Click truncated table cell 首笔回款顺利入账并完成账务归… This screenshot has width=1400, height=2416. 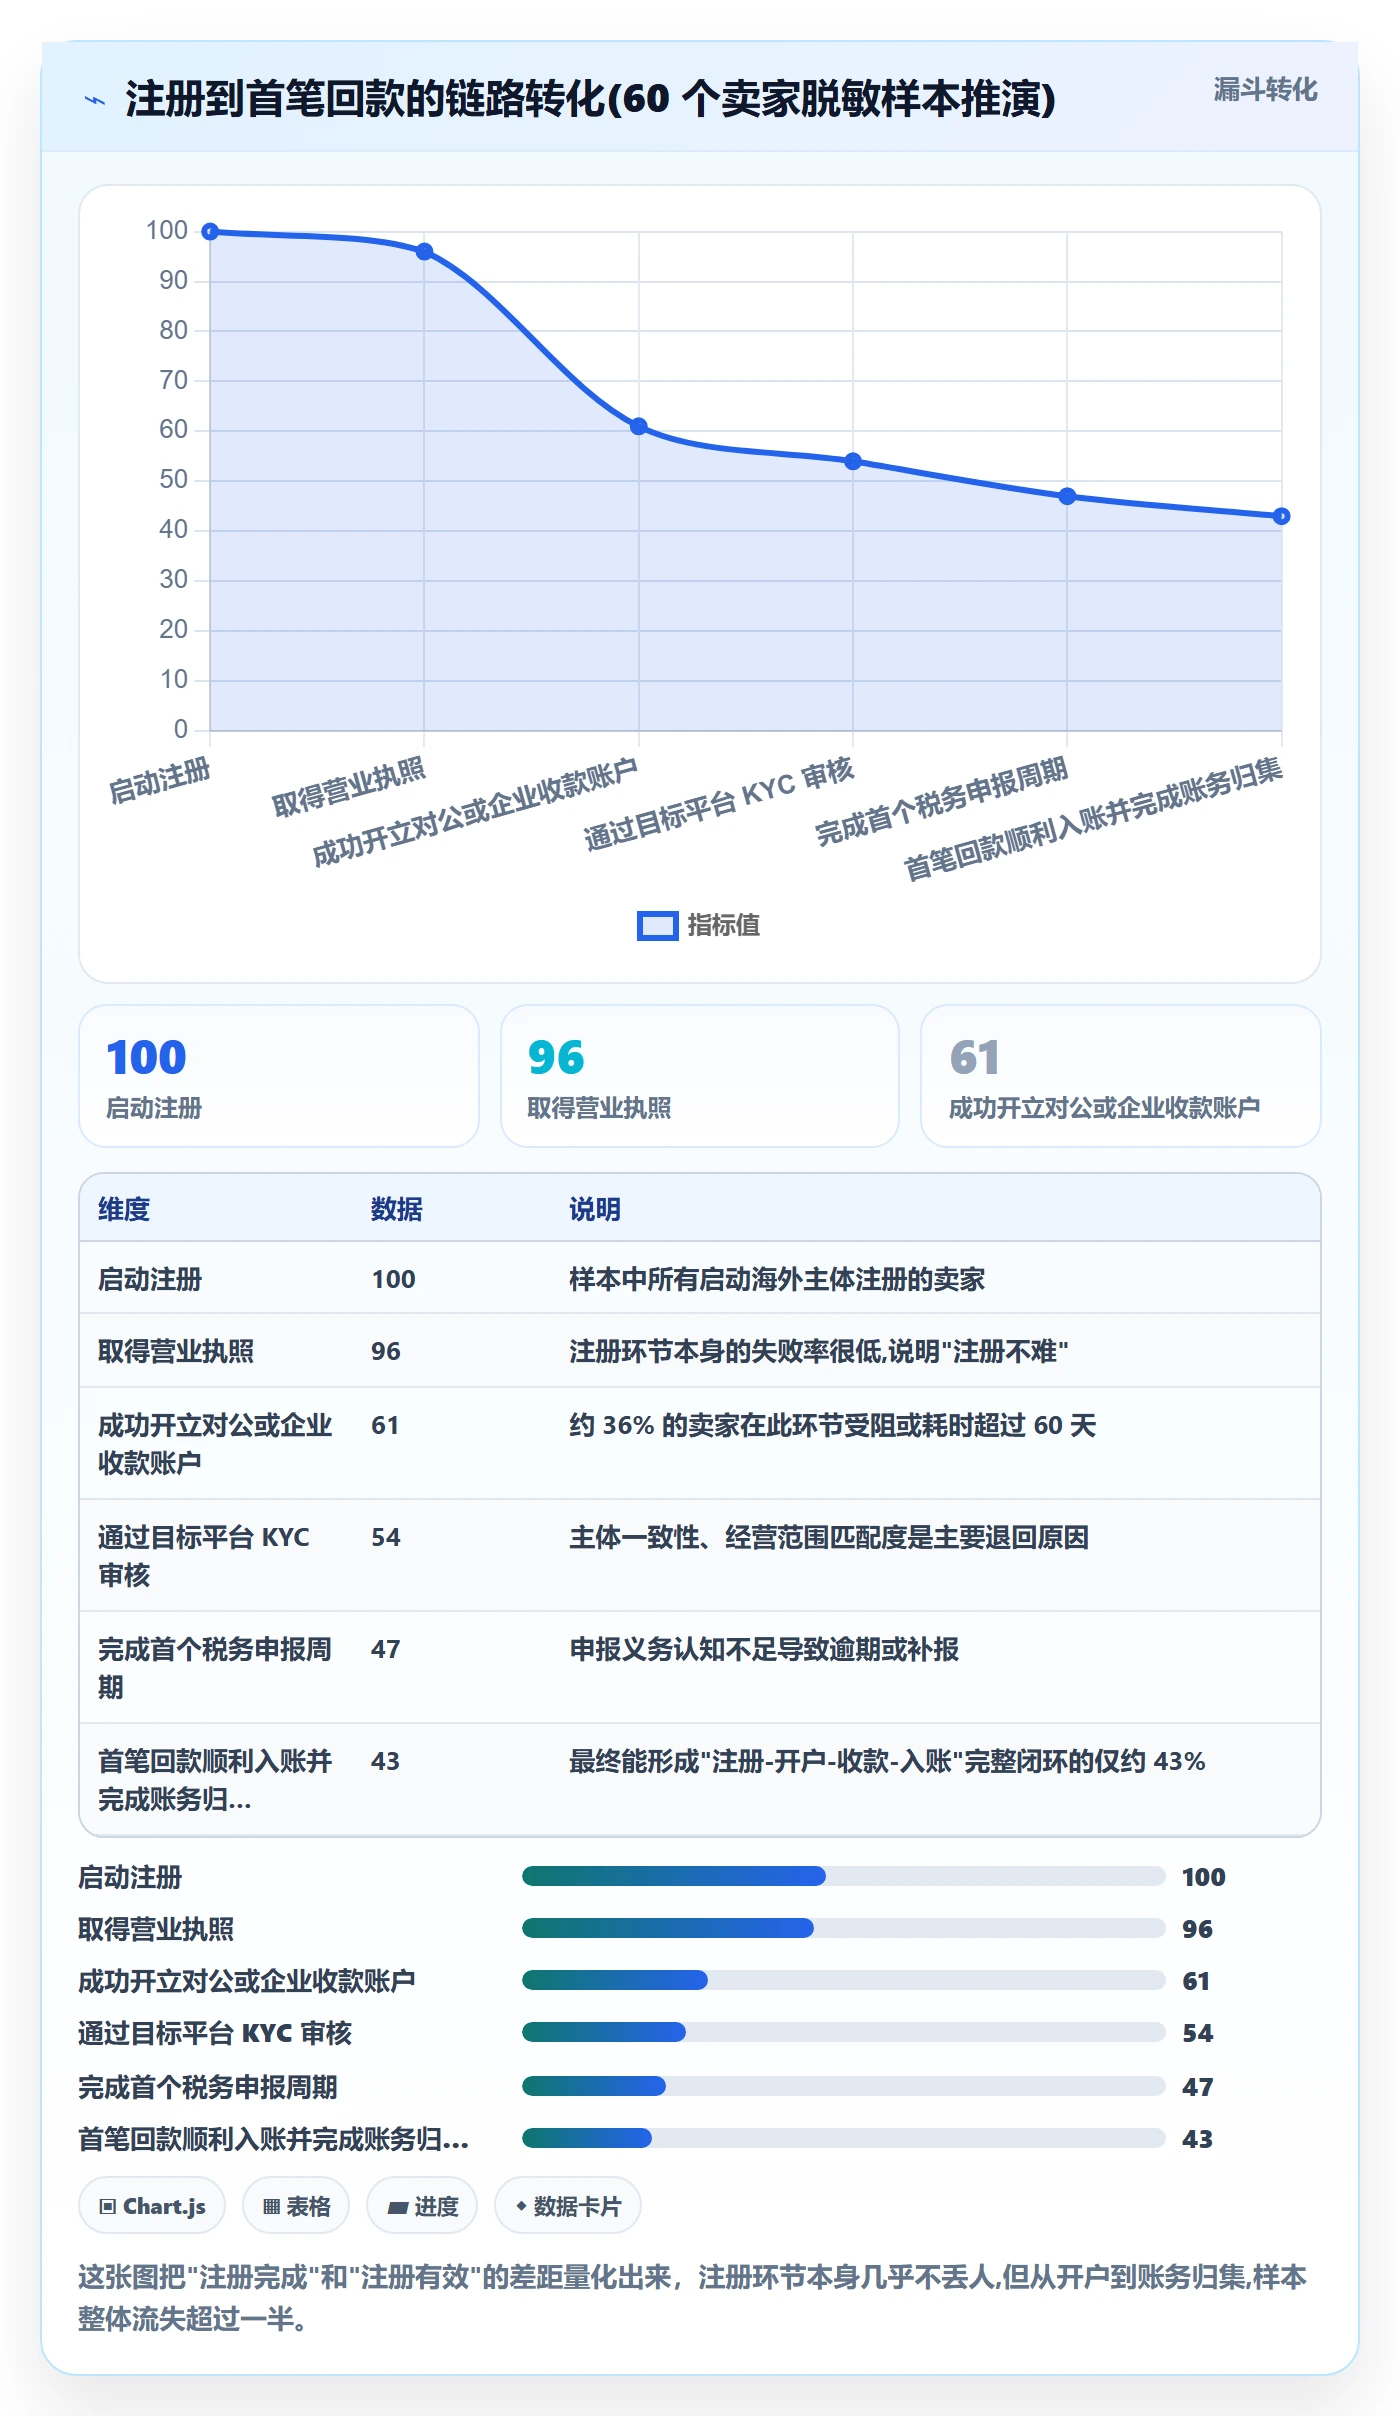pyautogui.click(x=215, y=1779)
